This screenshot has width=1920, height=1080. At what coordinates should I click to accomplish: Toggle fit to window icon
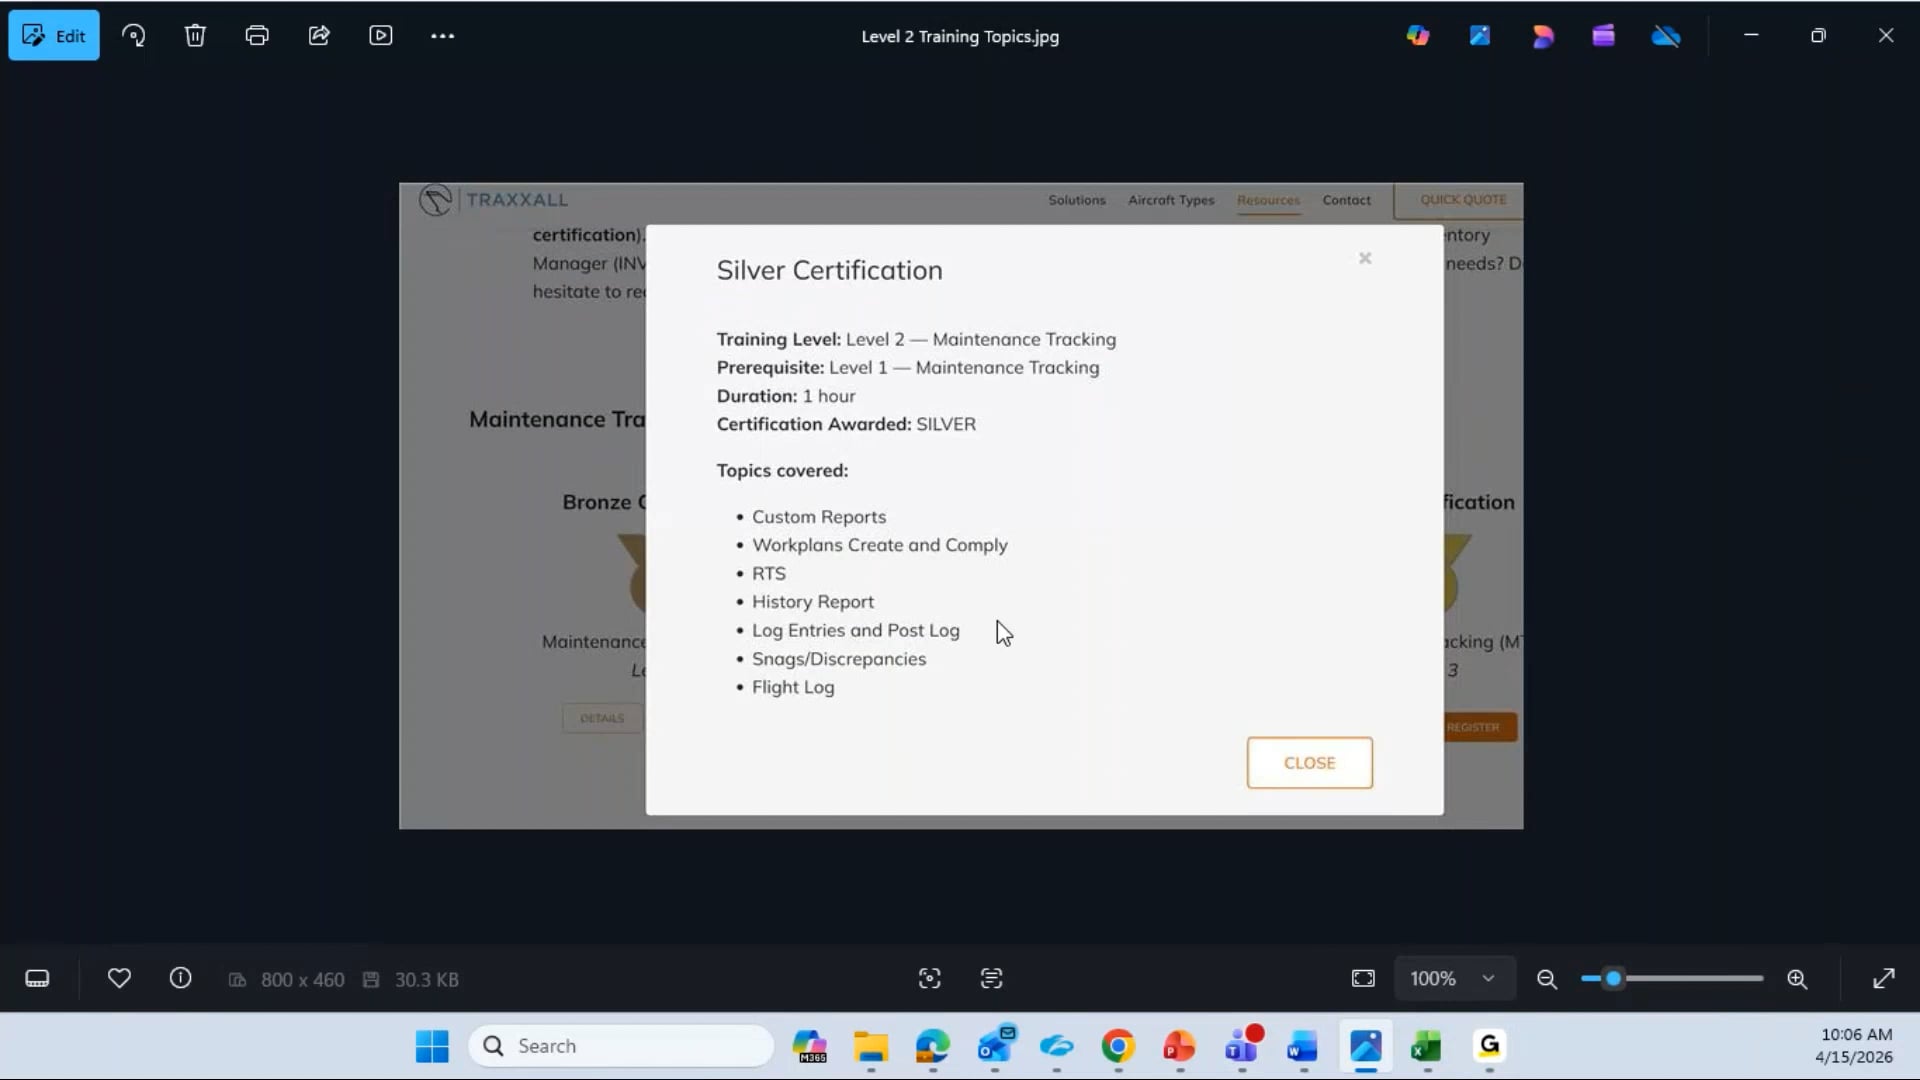click(x=1363, y=979)
